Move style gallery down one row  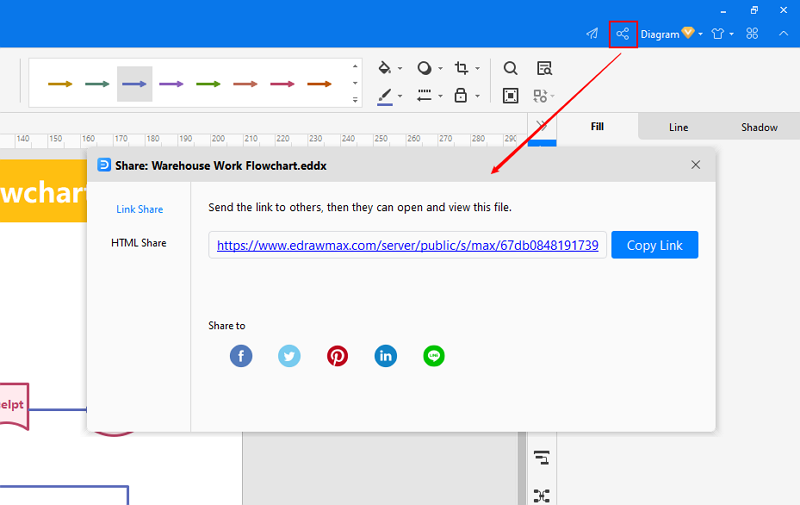tap(355, 83)
